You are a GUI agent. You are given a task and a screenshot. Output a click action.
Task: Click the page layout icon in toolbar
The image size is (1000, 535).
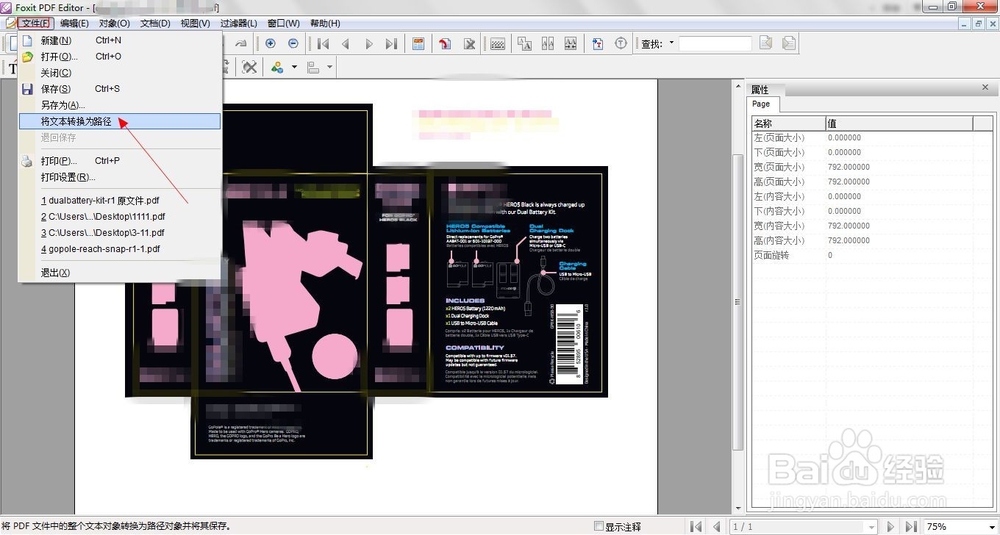click(418, 43)
